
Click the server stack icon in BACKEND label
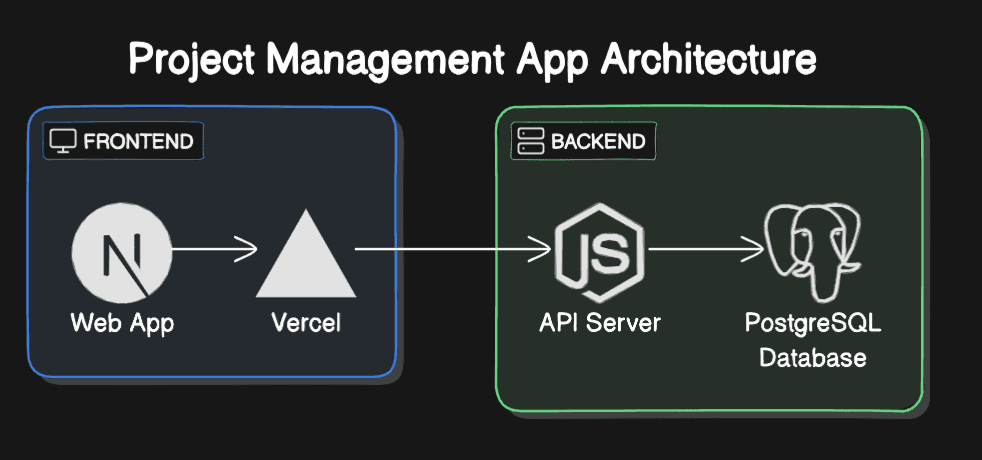click(x=531, y=141)
